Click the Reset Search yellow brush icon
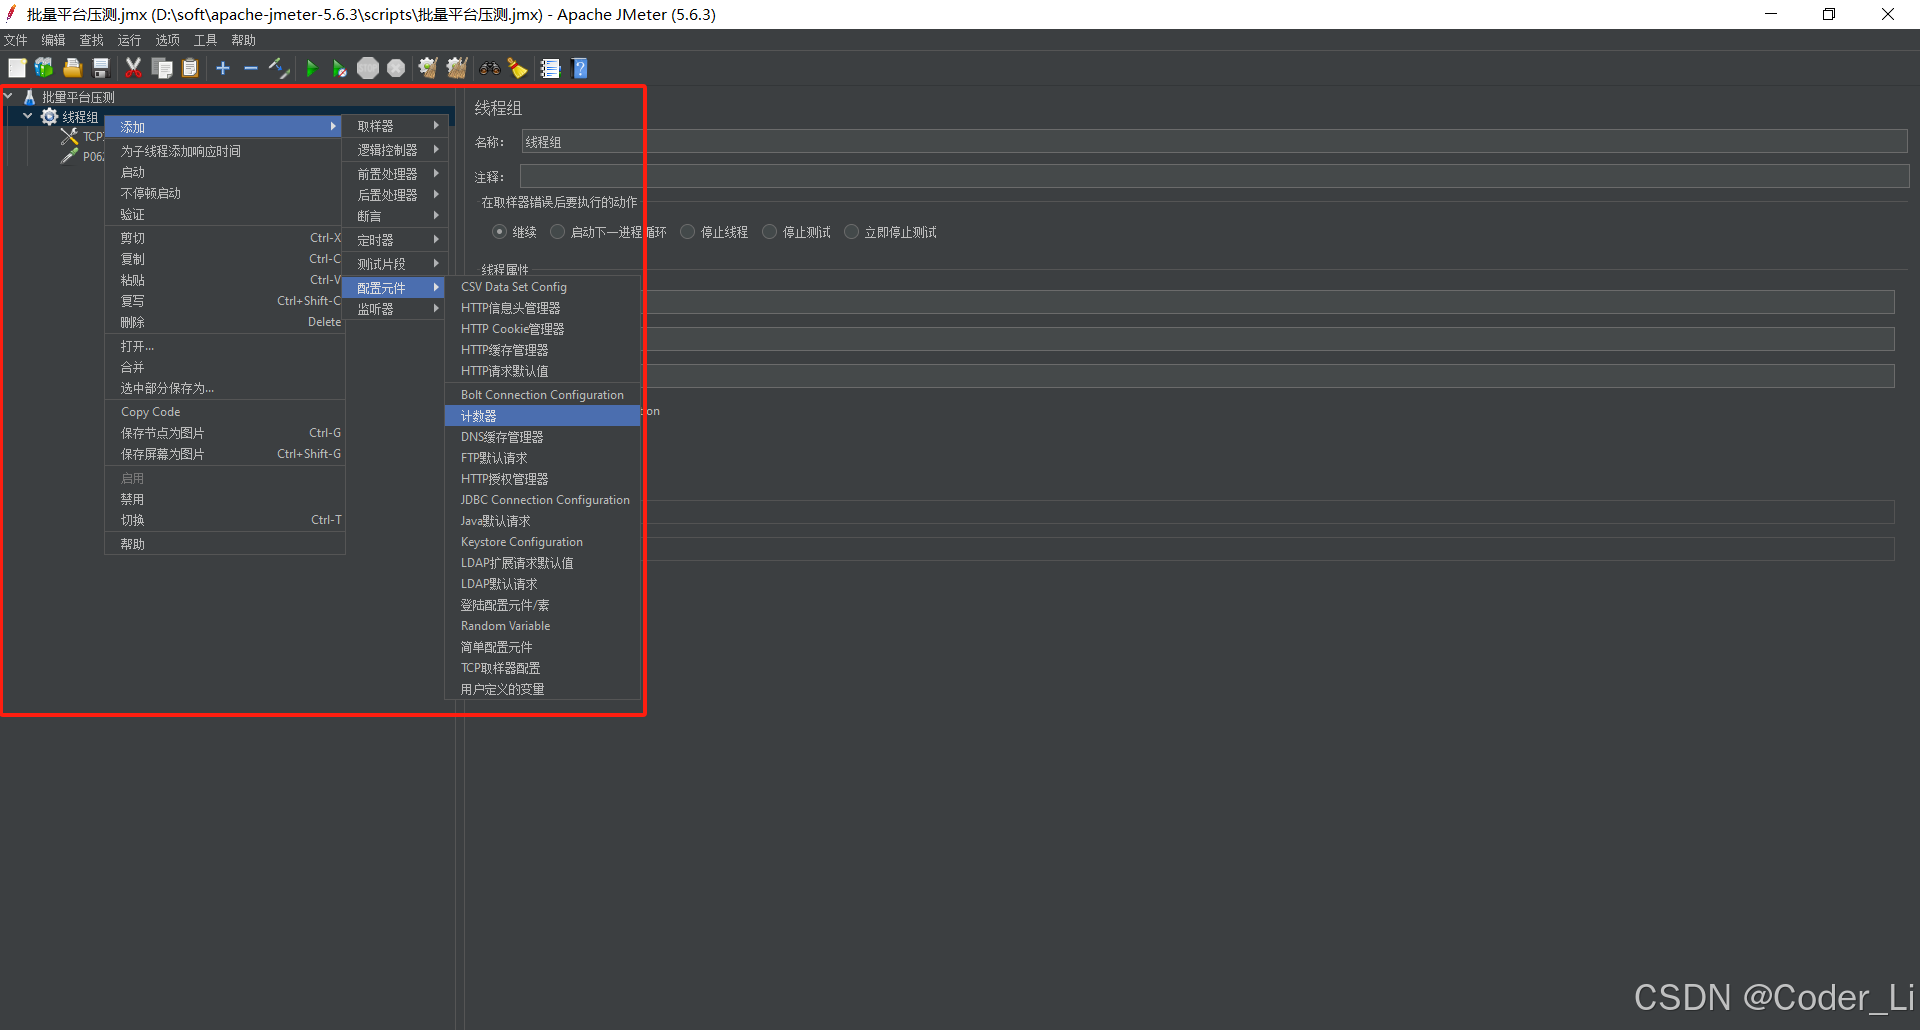1920x1030 pixels. click(x=517, y=68)
